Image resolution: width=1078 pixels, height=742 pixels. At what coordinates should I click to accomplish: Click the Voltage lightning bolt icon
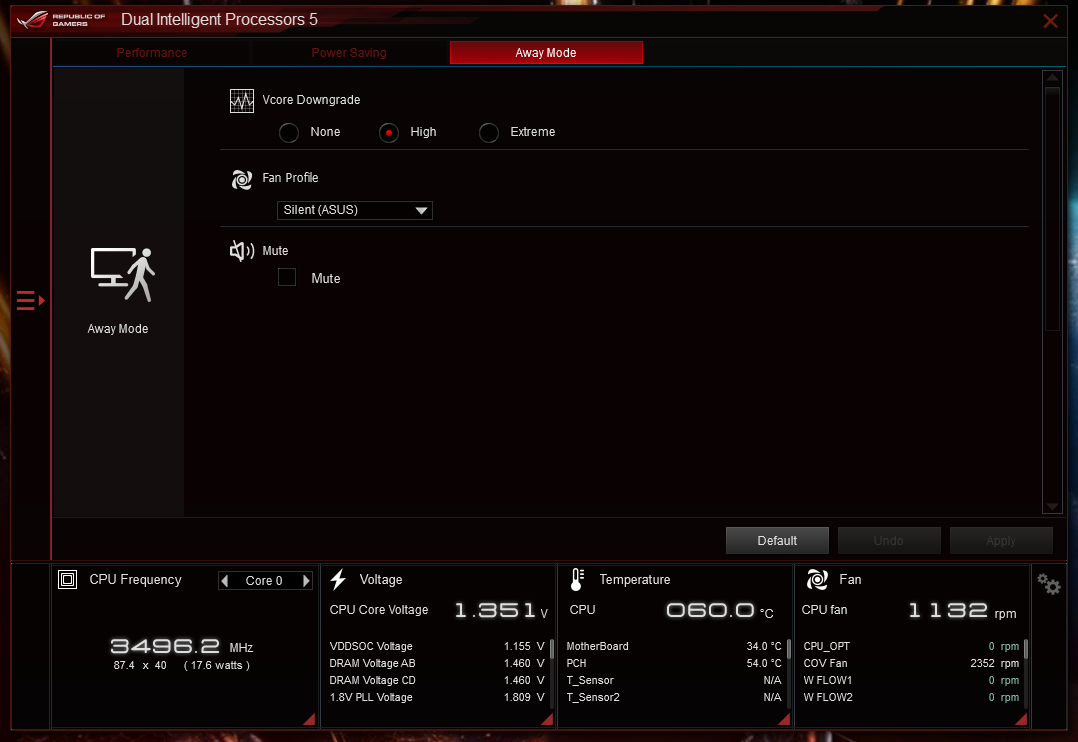(x=338, y=580)
